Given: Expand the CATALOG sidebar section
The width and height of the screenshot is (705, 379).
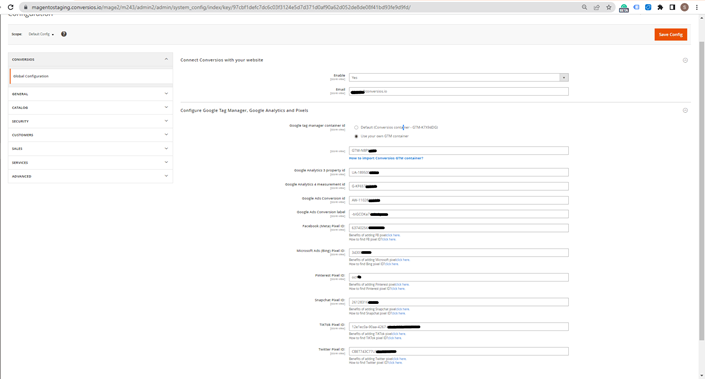Looking at the screenshot, I should click(x=90, y=107).
